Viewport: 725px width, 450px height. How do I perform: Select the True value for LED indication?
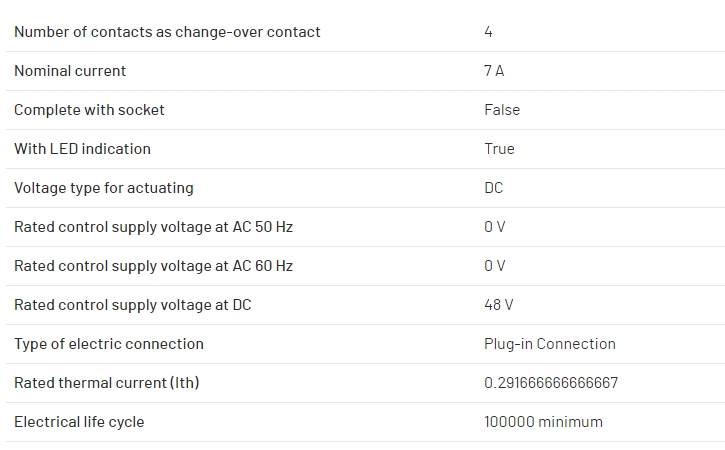tap(499, 148)
